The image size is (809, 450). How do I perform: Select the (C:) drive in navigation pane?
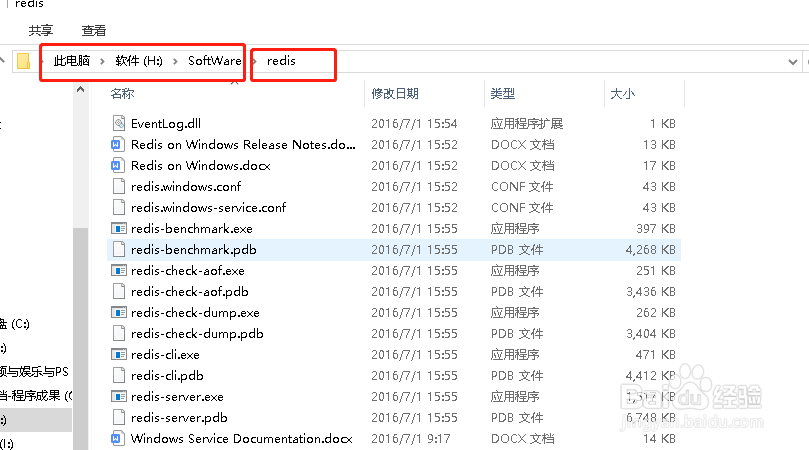click(x=15, y=324)
